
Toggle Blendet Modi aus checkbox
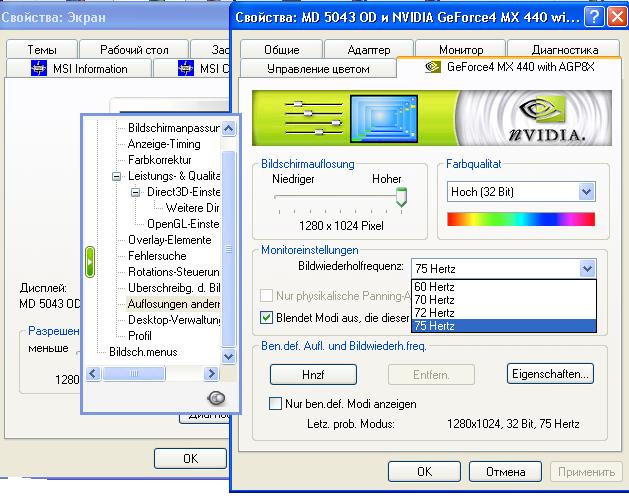[266, 318]
